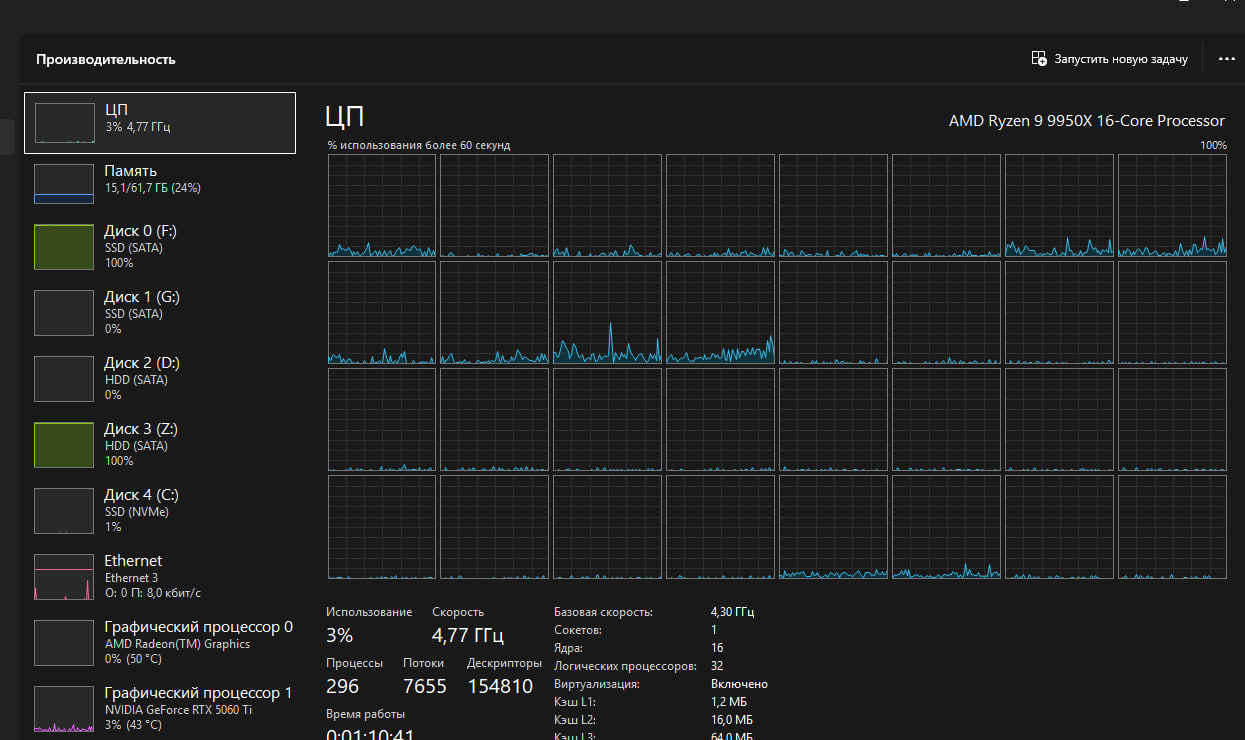The height and width of the screenshot is (740, 1245).
Task: Click the GPU 0 mini graph thumbnail
Action: click(x=64, y=643)
